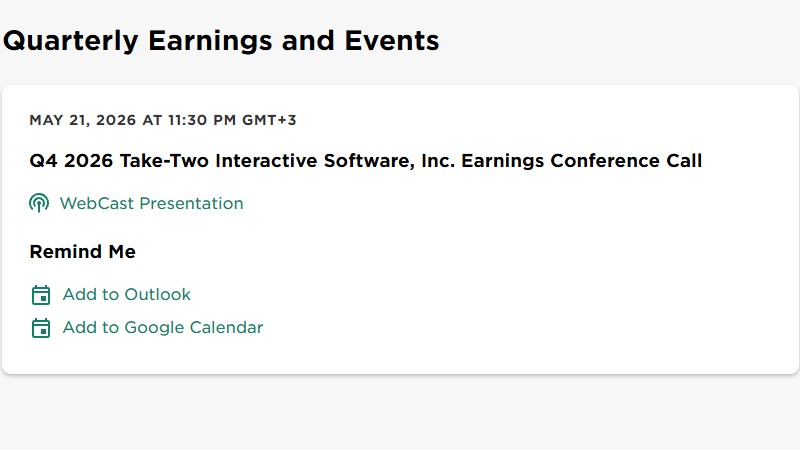Click the 11:30 PM time text

coord(201,121)
